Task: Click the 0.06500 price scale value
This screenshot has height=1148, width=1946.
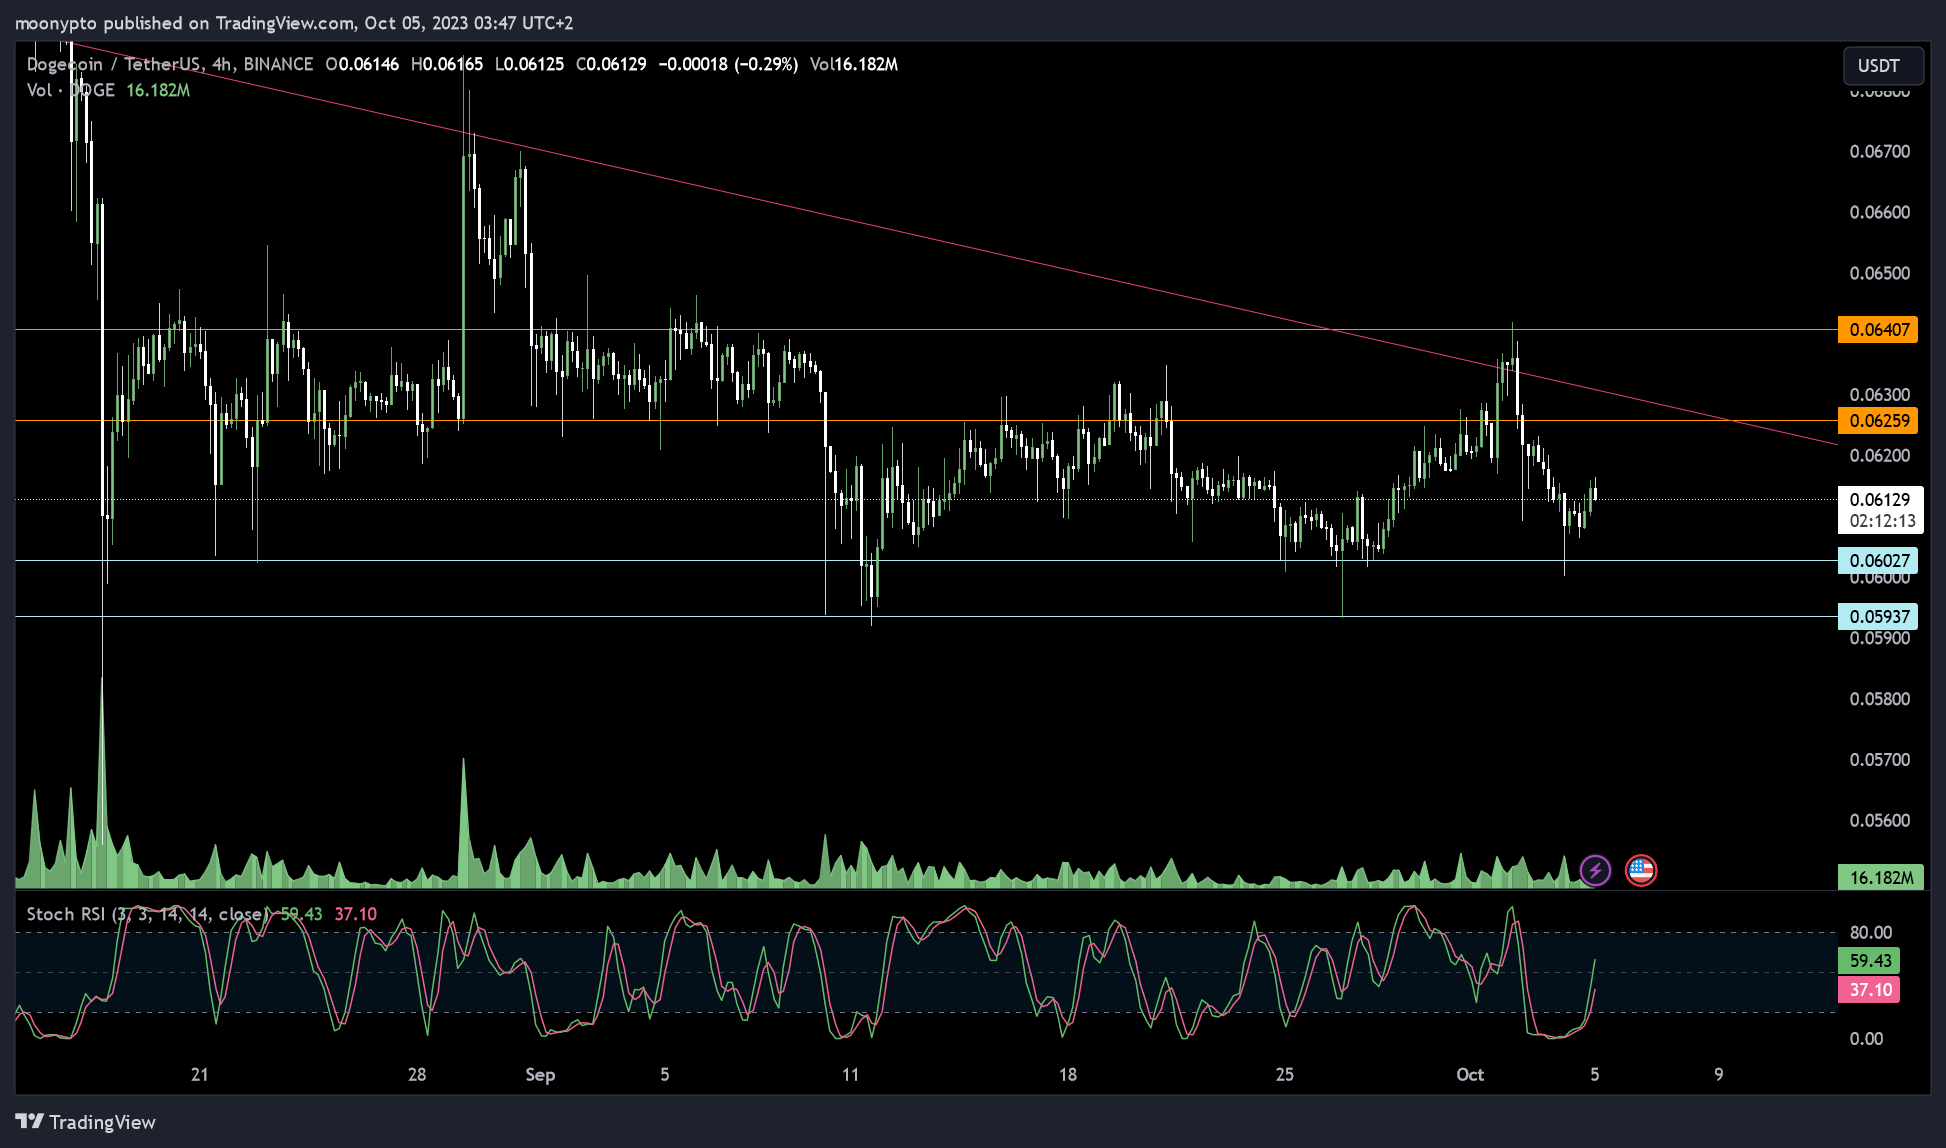Action: tap(1880, 274)
